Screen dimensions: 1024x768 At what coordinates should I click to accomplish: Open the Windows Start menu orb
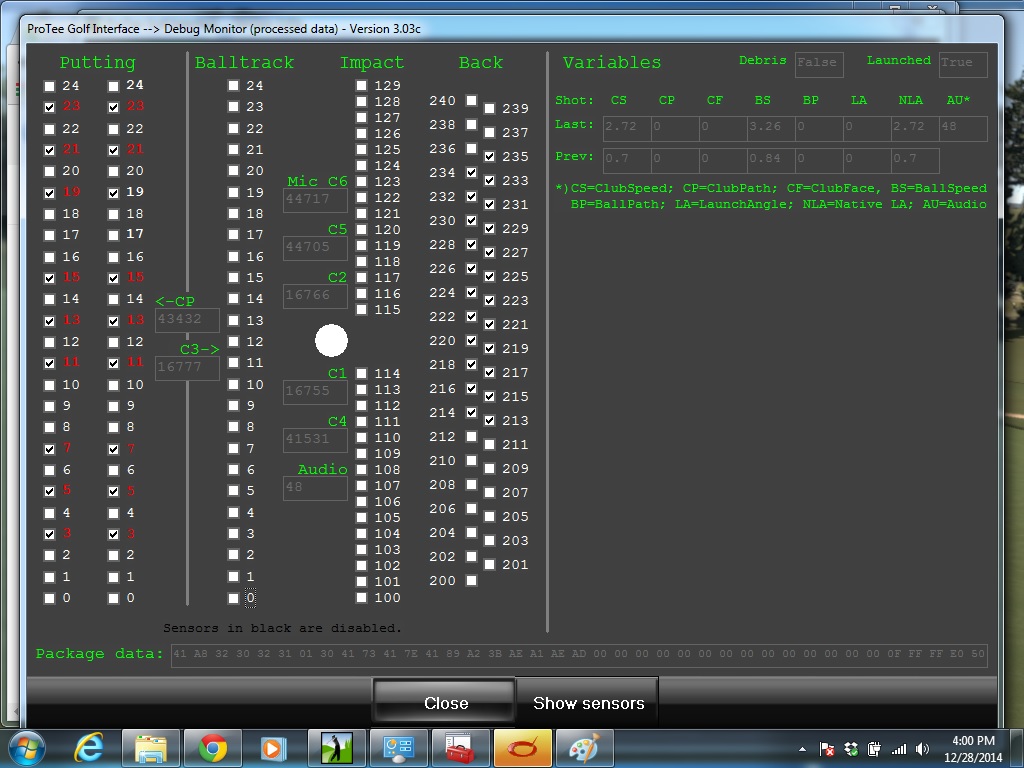pos(27,748)
